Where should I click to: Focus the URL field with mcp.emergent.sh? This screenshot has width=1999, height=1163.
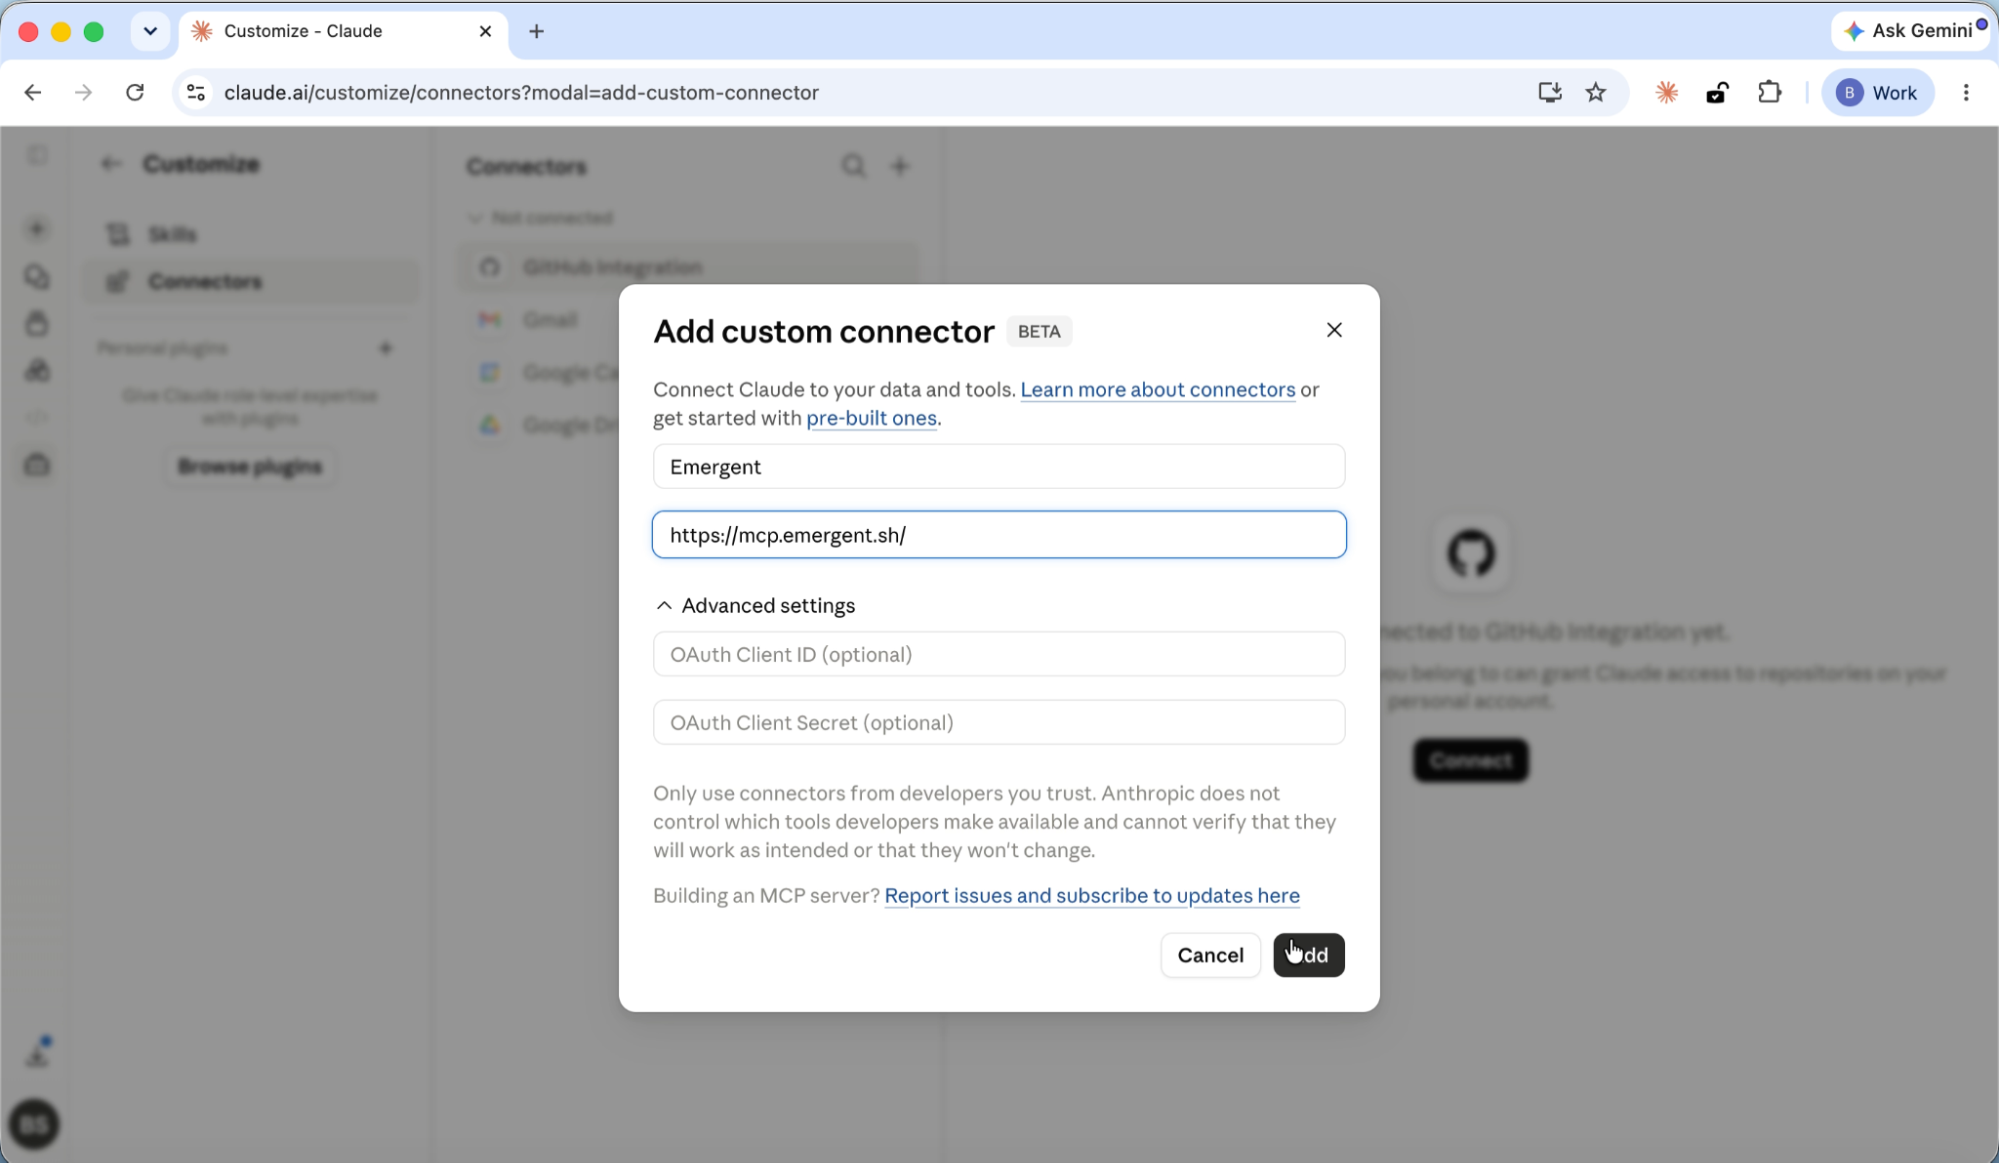click(x=998, y=535)
